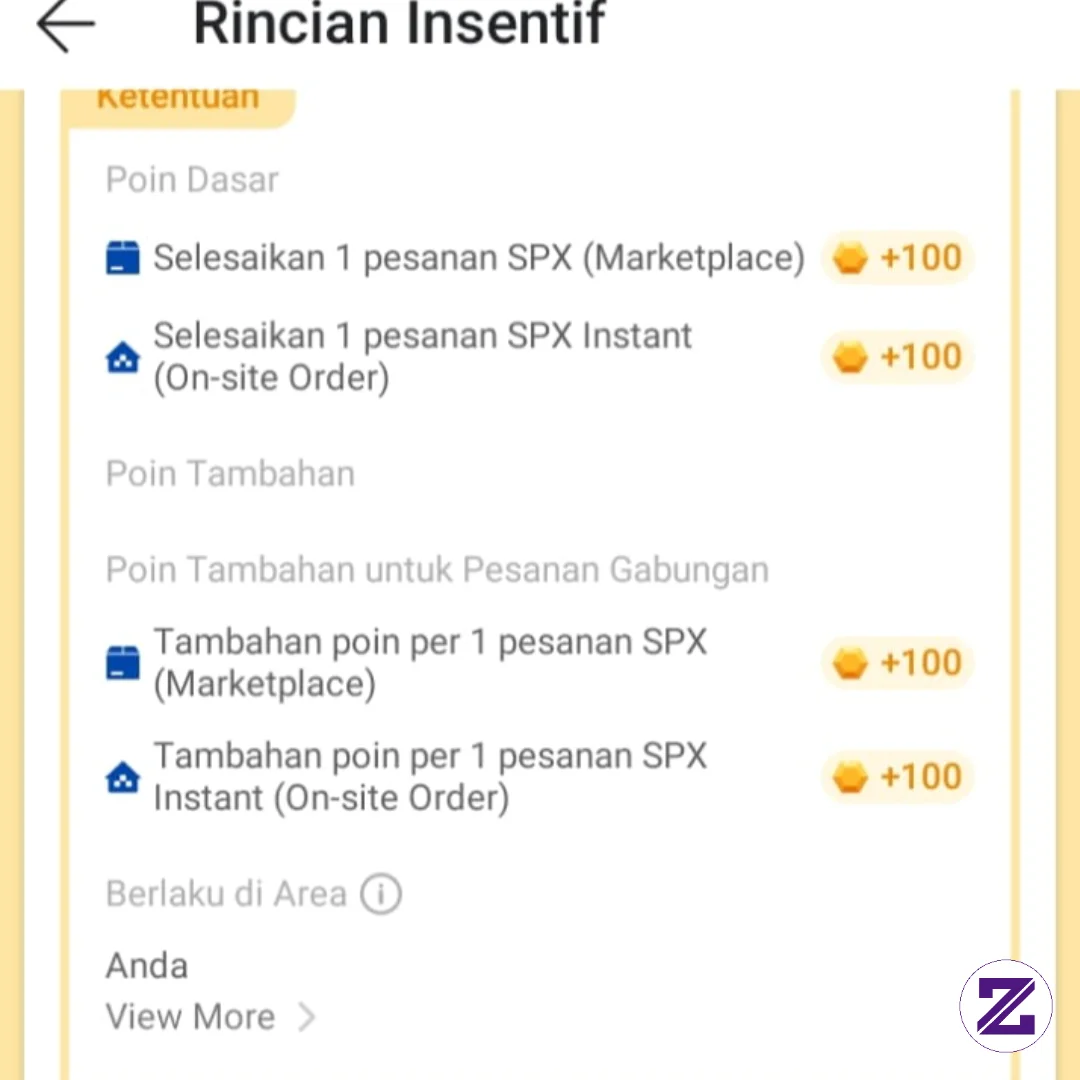Select the Selesaikan 1 pesanan SPX (Marketplace) row
1080x1080 pixels.
click(x=539, y=258)
